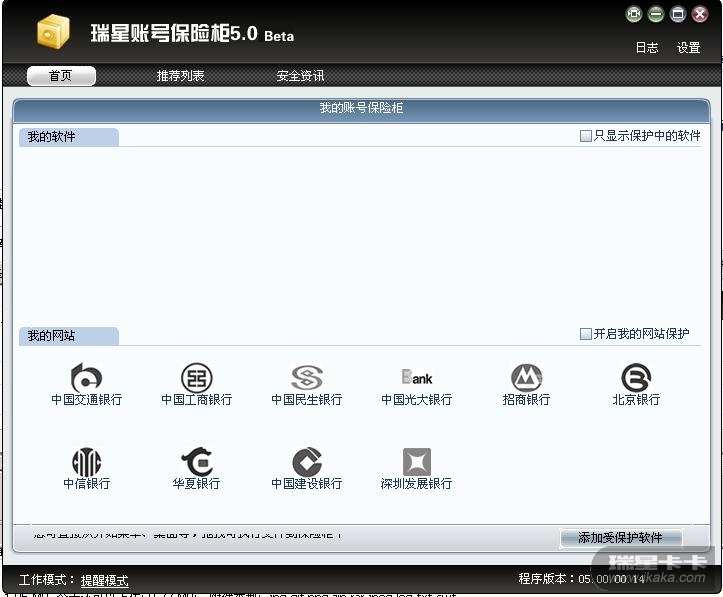The image size is (723, 597).
Task: Open the 日志 log menu
Action: pyautogui.click(x=647, y=47)
